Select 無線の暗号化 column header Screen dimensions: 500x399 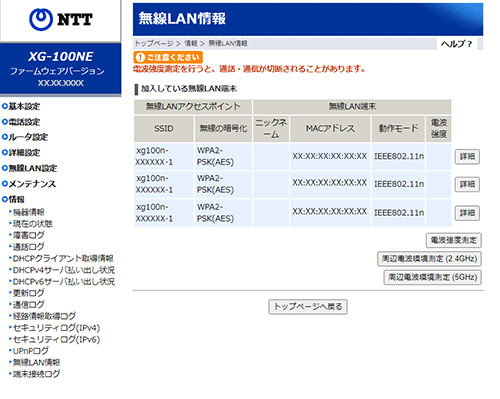[223, 129]
